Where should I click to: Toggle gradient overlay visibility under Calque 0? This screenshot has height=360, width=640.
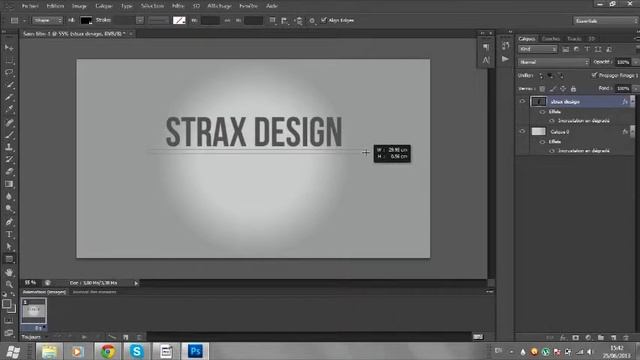click(x=552, y=151)
